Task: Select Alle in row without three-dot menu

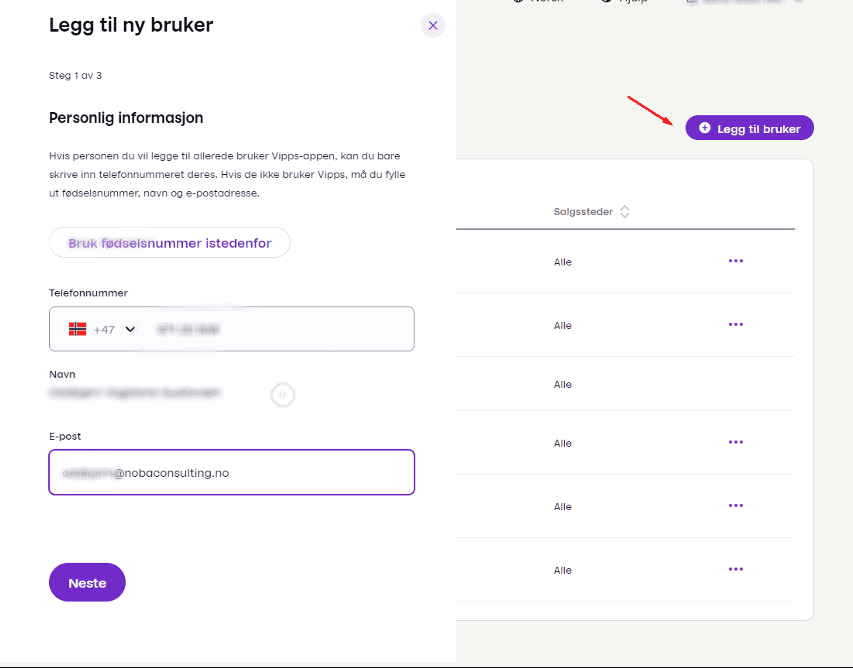Action: click(563, 385)
